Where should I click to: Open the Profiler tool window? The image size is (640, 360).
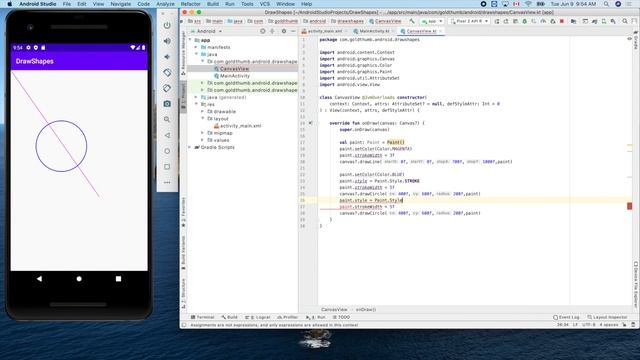click(x=287, y=317)
